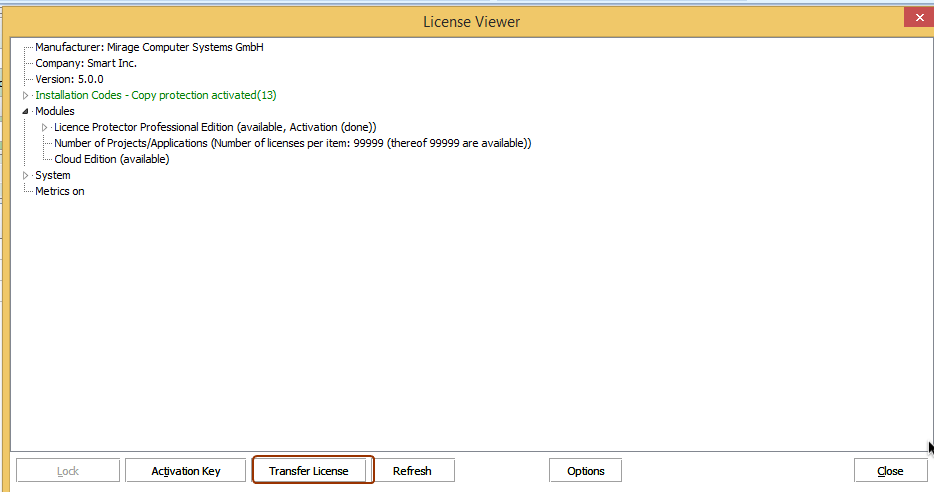Select the Company: Smart Inc. row
This screenshot has height=492, width=934.
[x=86, y=63]
